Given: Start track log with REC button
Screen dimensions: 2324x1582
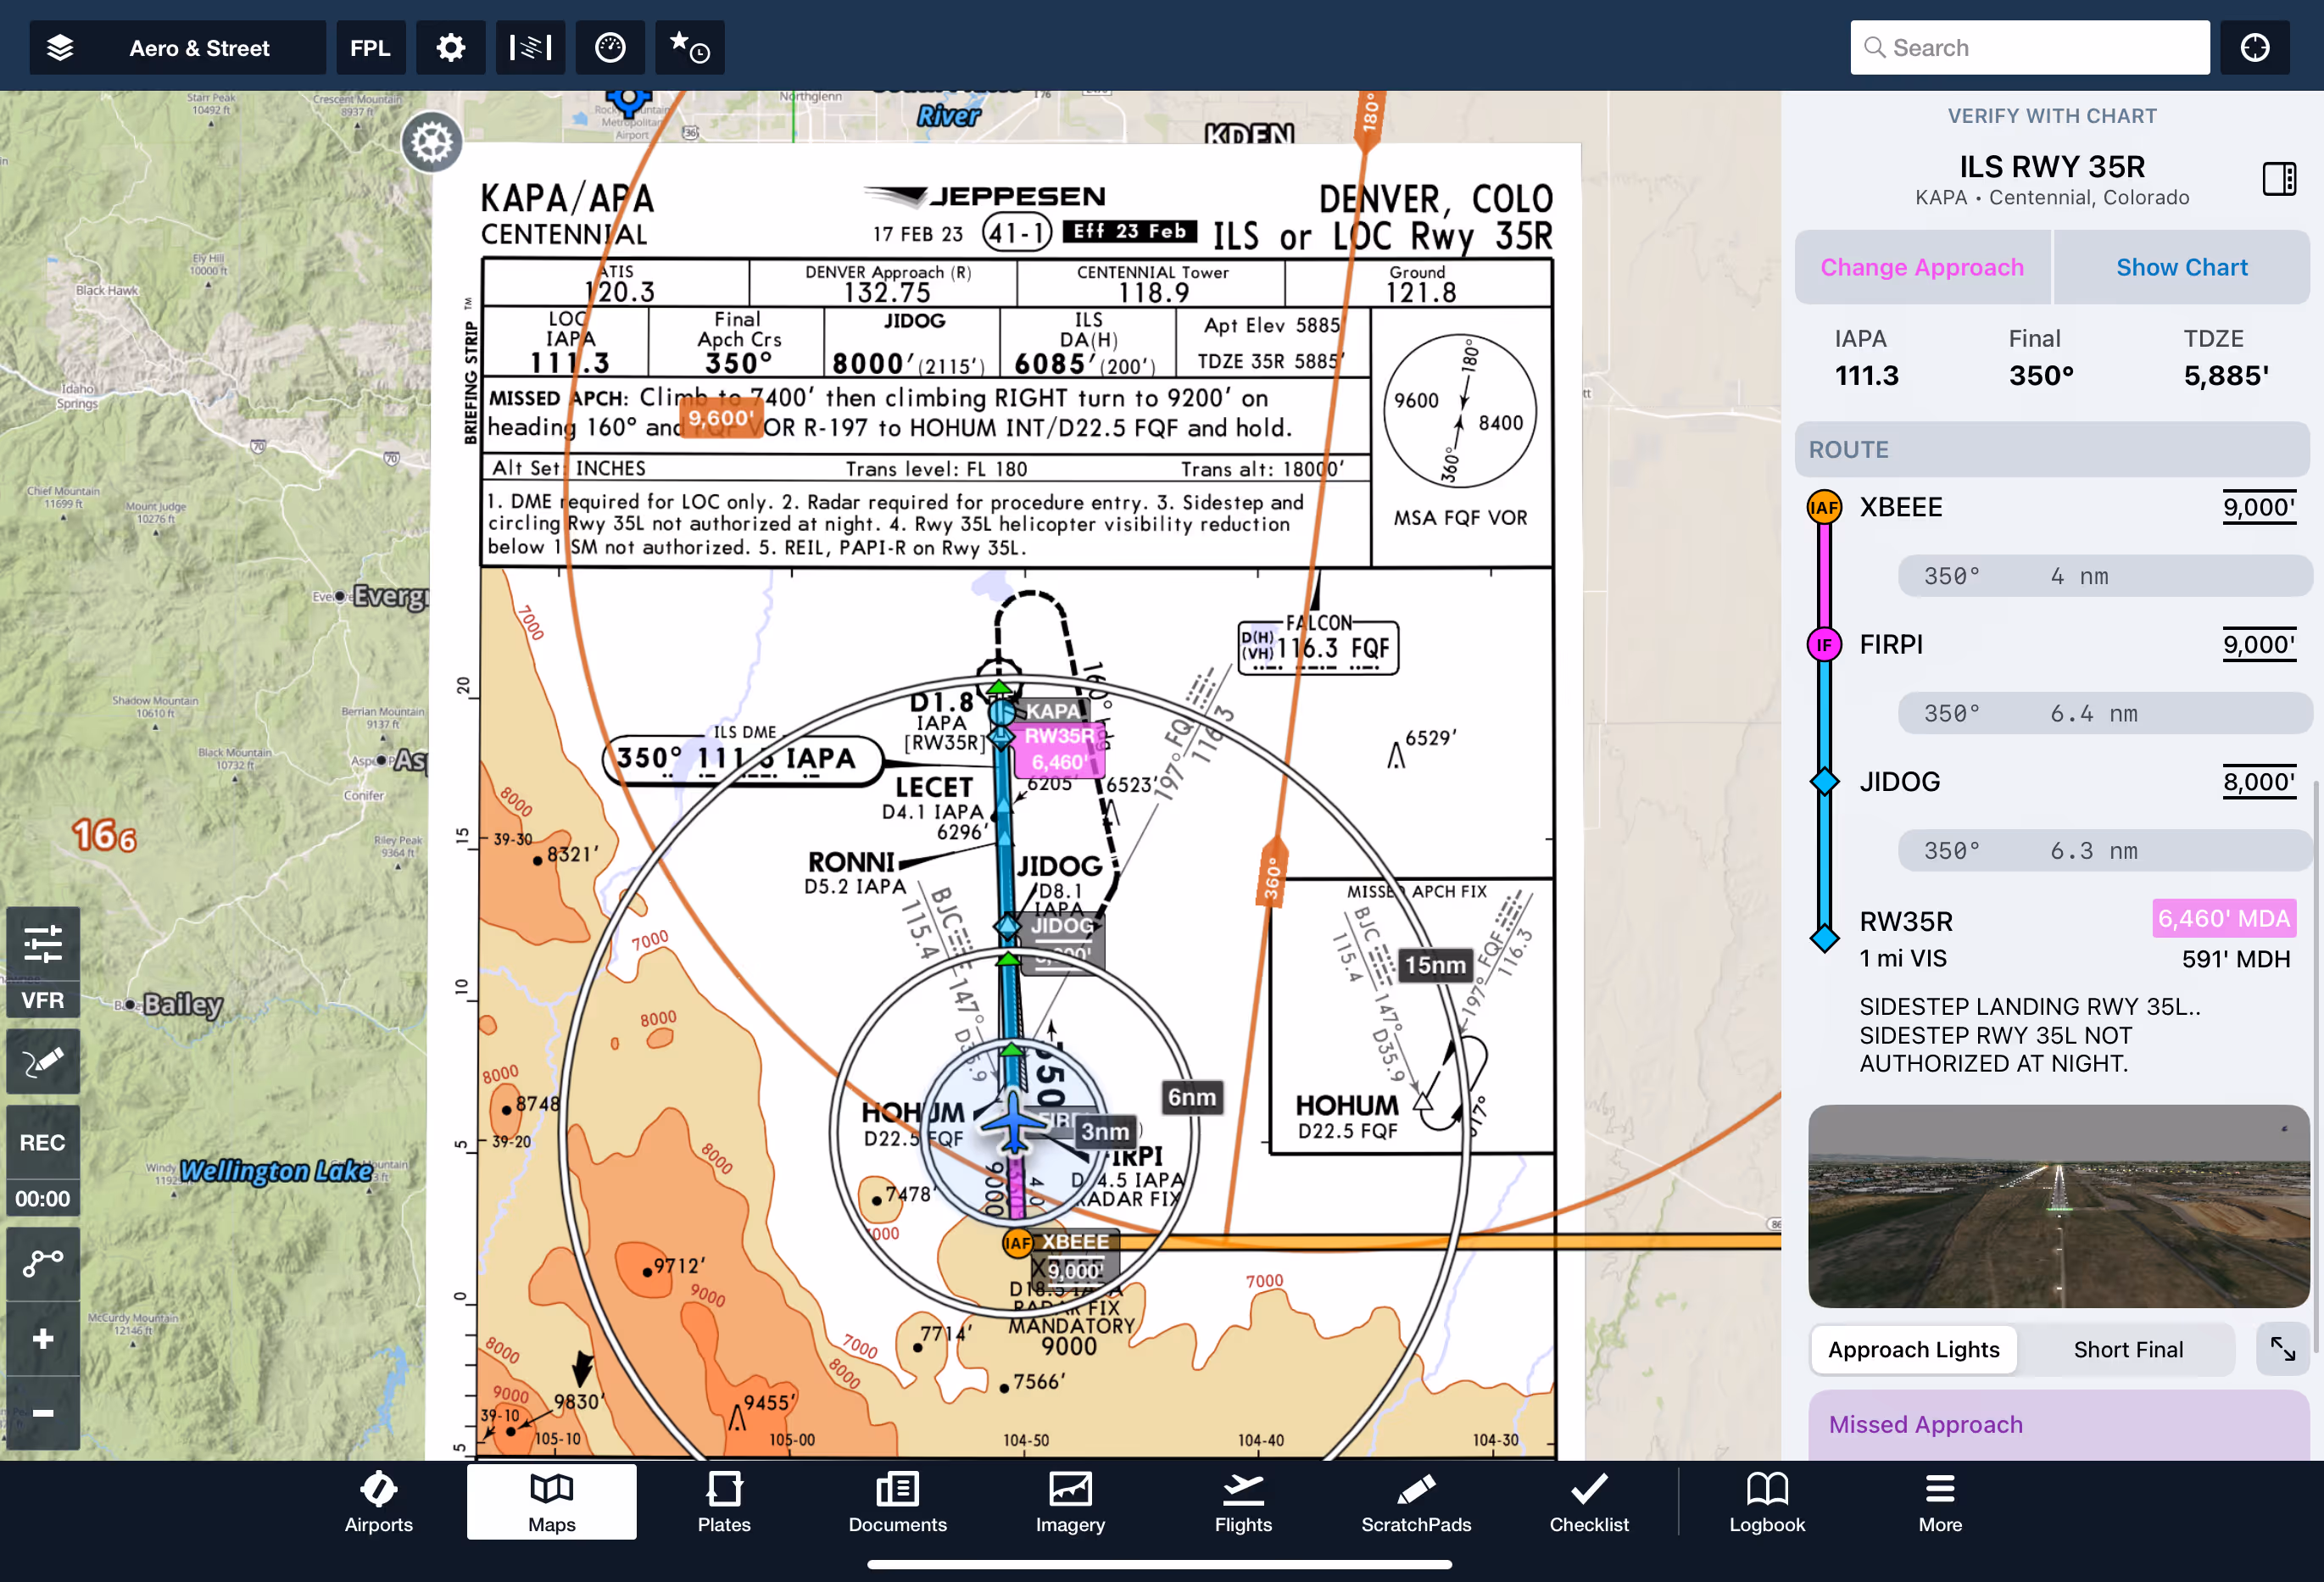Looking at the screenshot, I should pyautogui.click(x=43, y=1142).
